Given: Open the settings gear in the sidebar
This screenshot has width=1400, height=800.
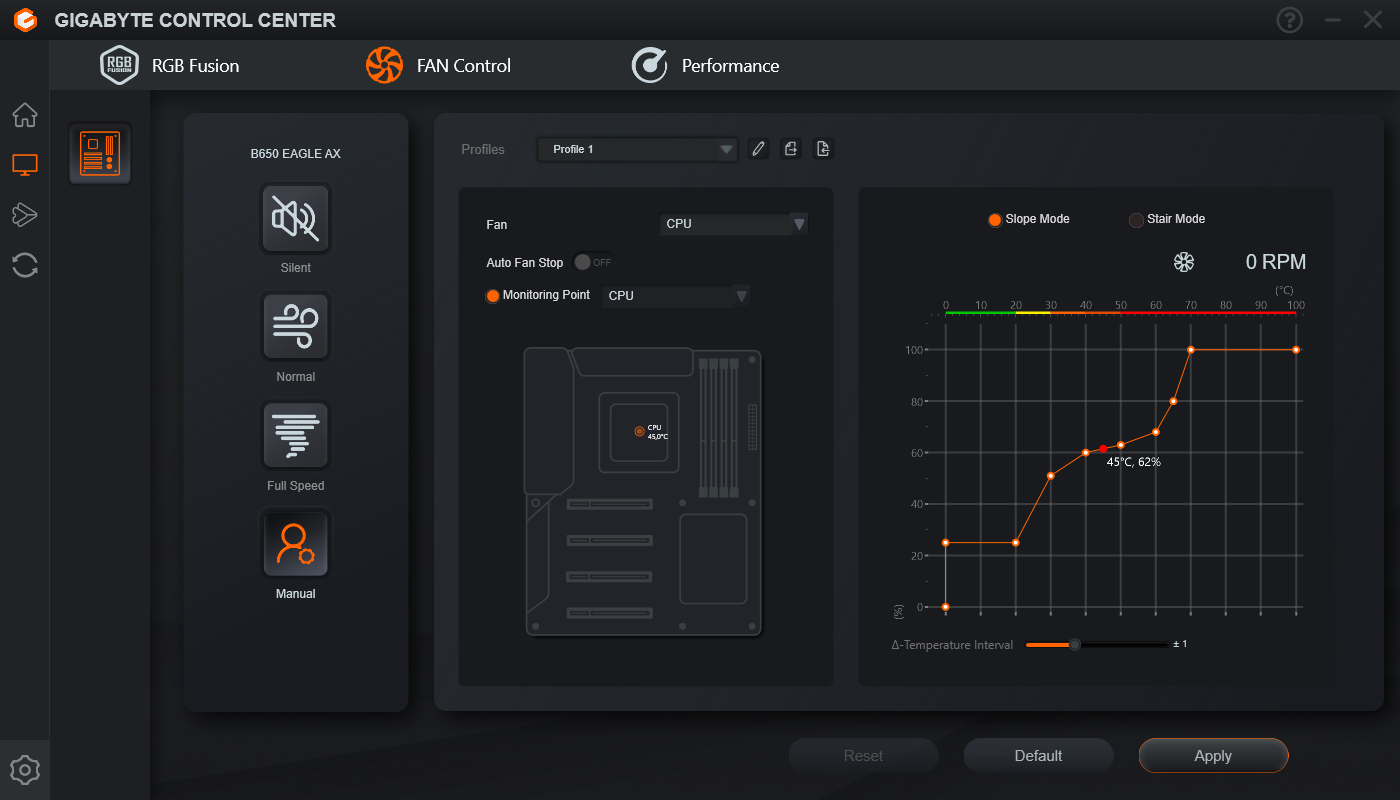Looking at the screenshot, I should [25, 770].
